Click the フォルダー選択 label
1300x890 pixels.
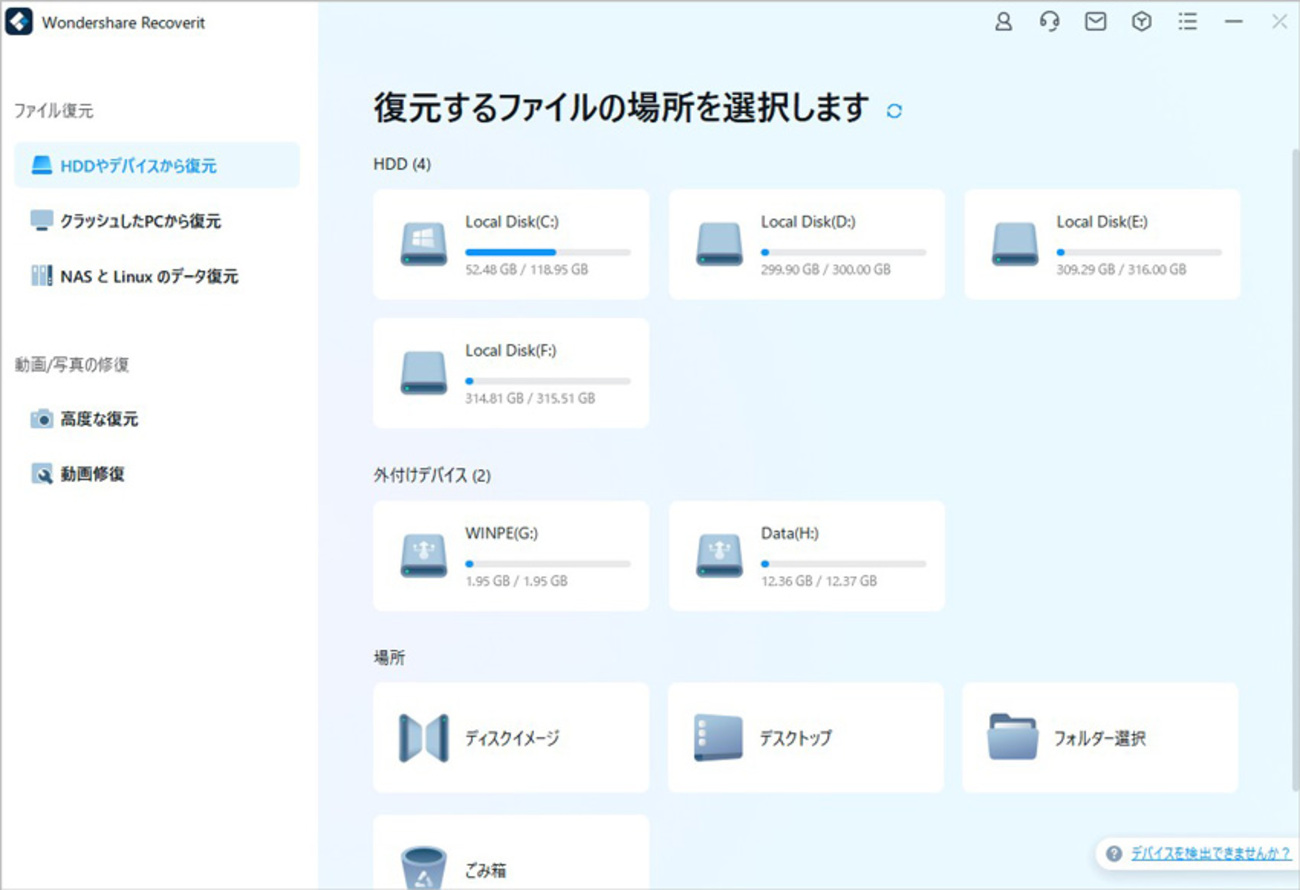(x=1099, y=739)
